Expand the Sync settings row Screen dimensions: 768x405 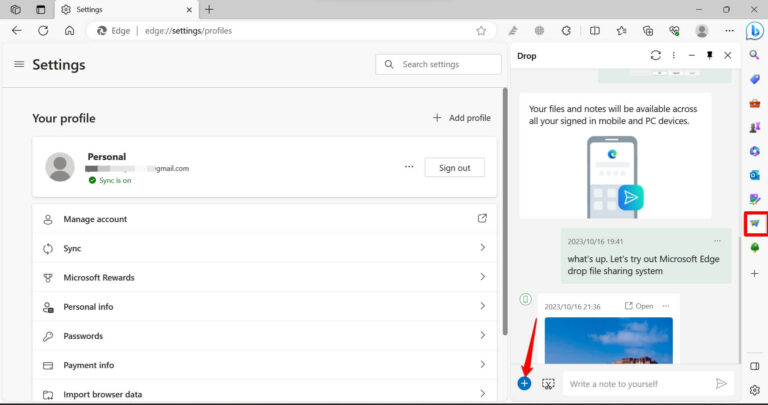(264, 248)
